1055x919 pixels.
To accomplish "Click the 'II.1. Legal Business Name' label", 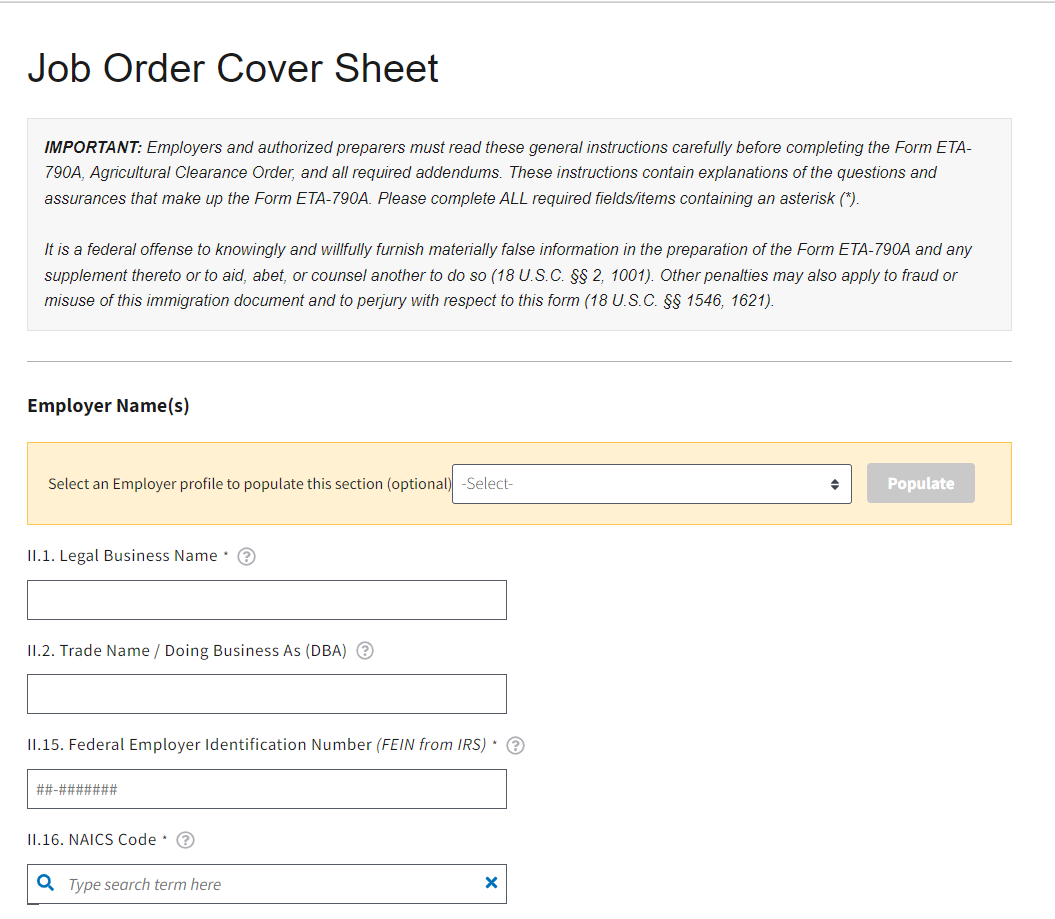I will [122, 556].
